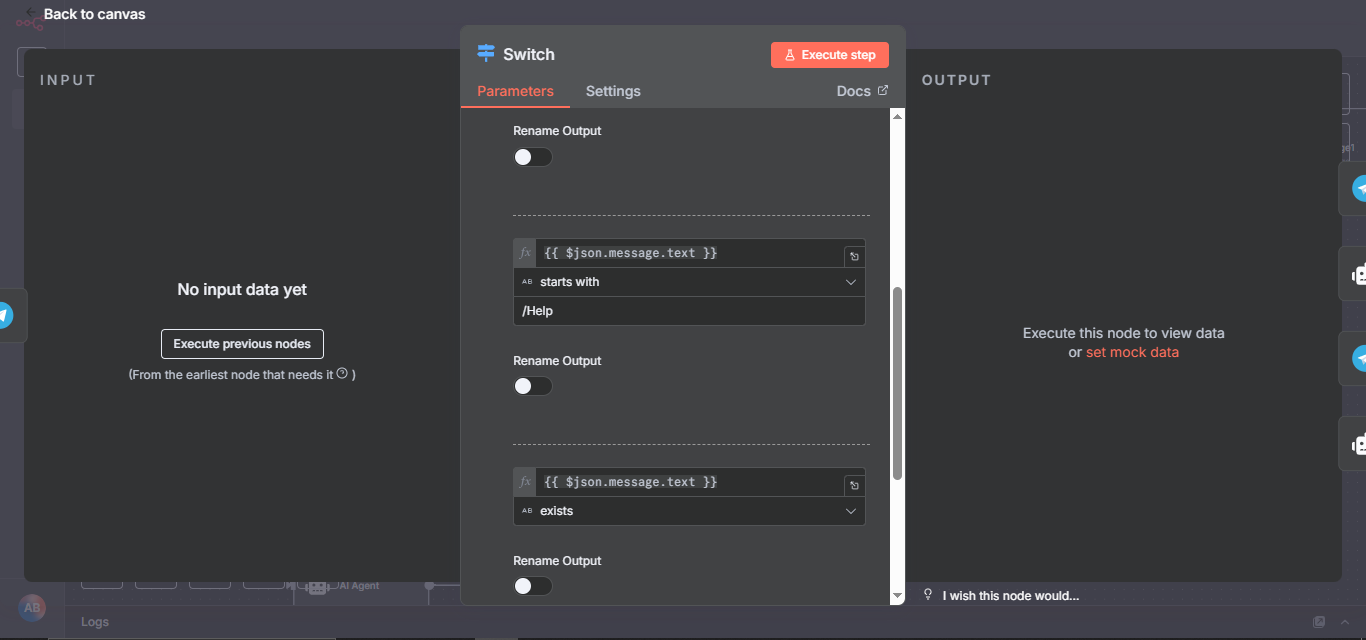This screenshot has height=640, width=1366.
Task: Click the set mock data link
Action: (1132, 352)
